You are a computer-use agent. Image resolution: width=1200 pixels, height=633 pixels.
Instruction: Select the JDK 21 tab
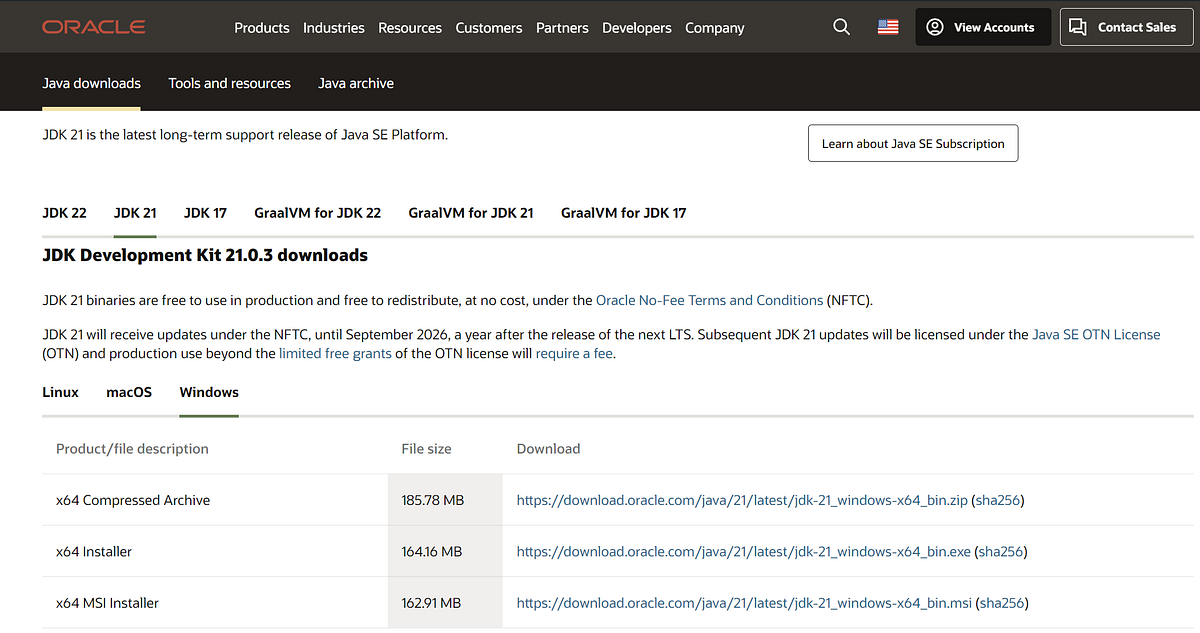coord(135,213)
